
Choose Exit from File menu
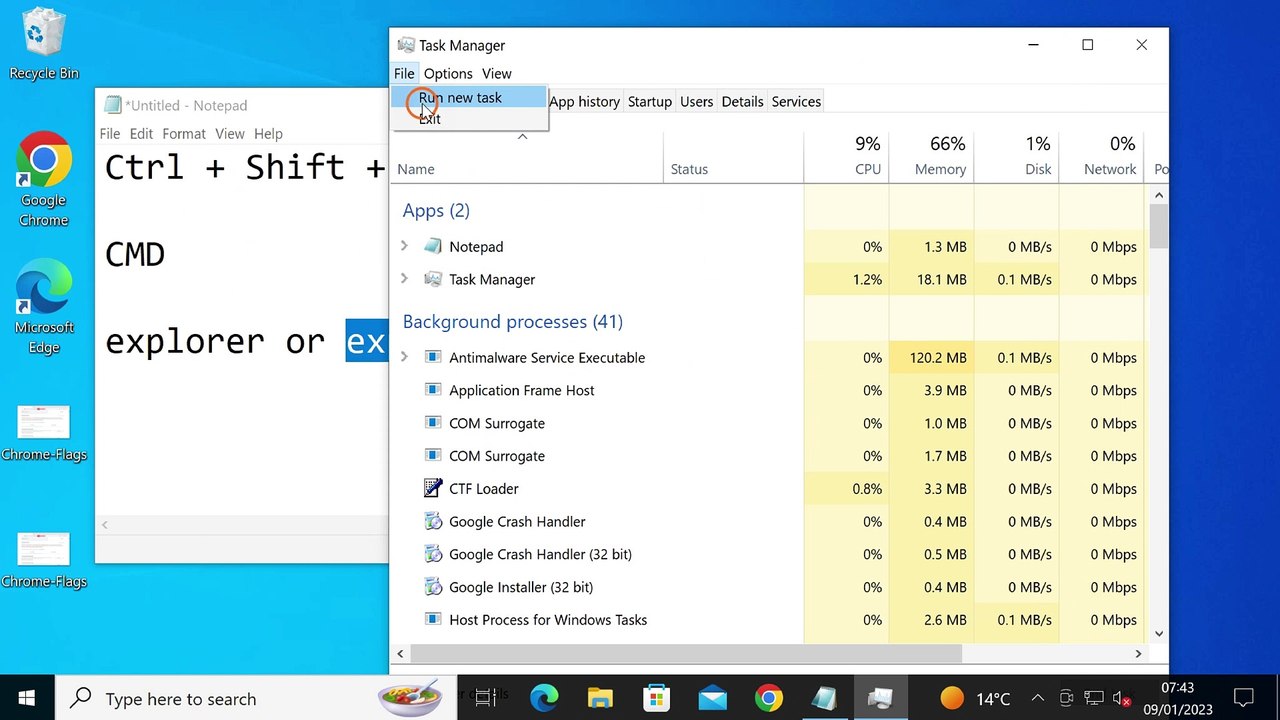tap(469, 118)
